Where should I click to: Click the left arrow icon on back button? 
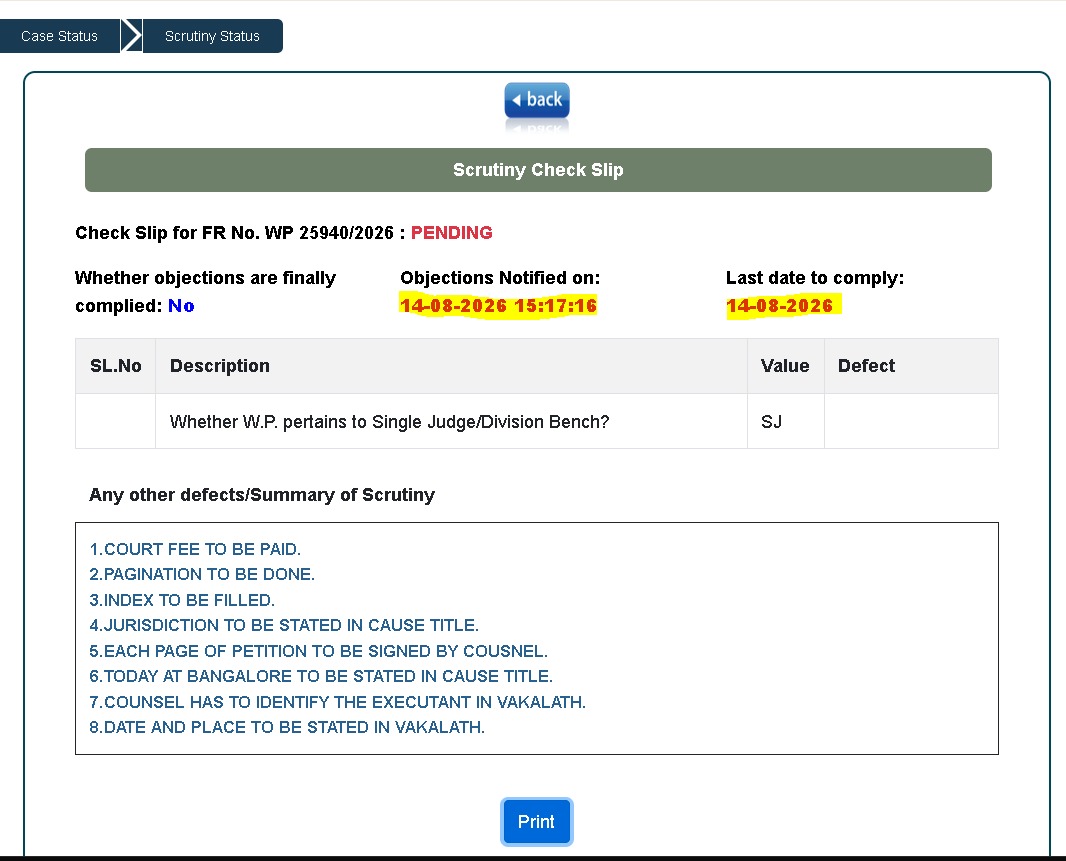(517, 100)
